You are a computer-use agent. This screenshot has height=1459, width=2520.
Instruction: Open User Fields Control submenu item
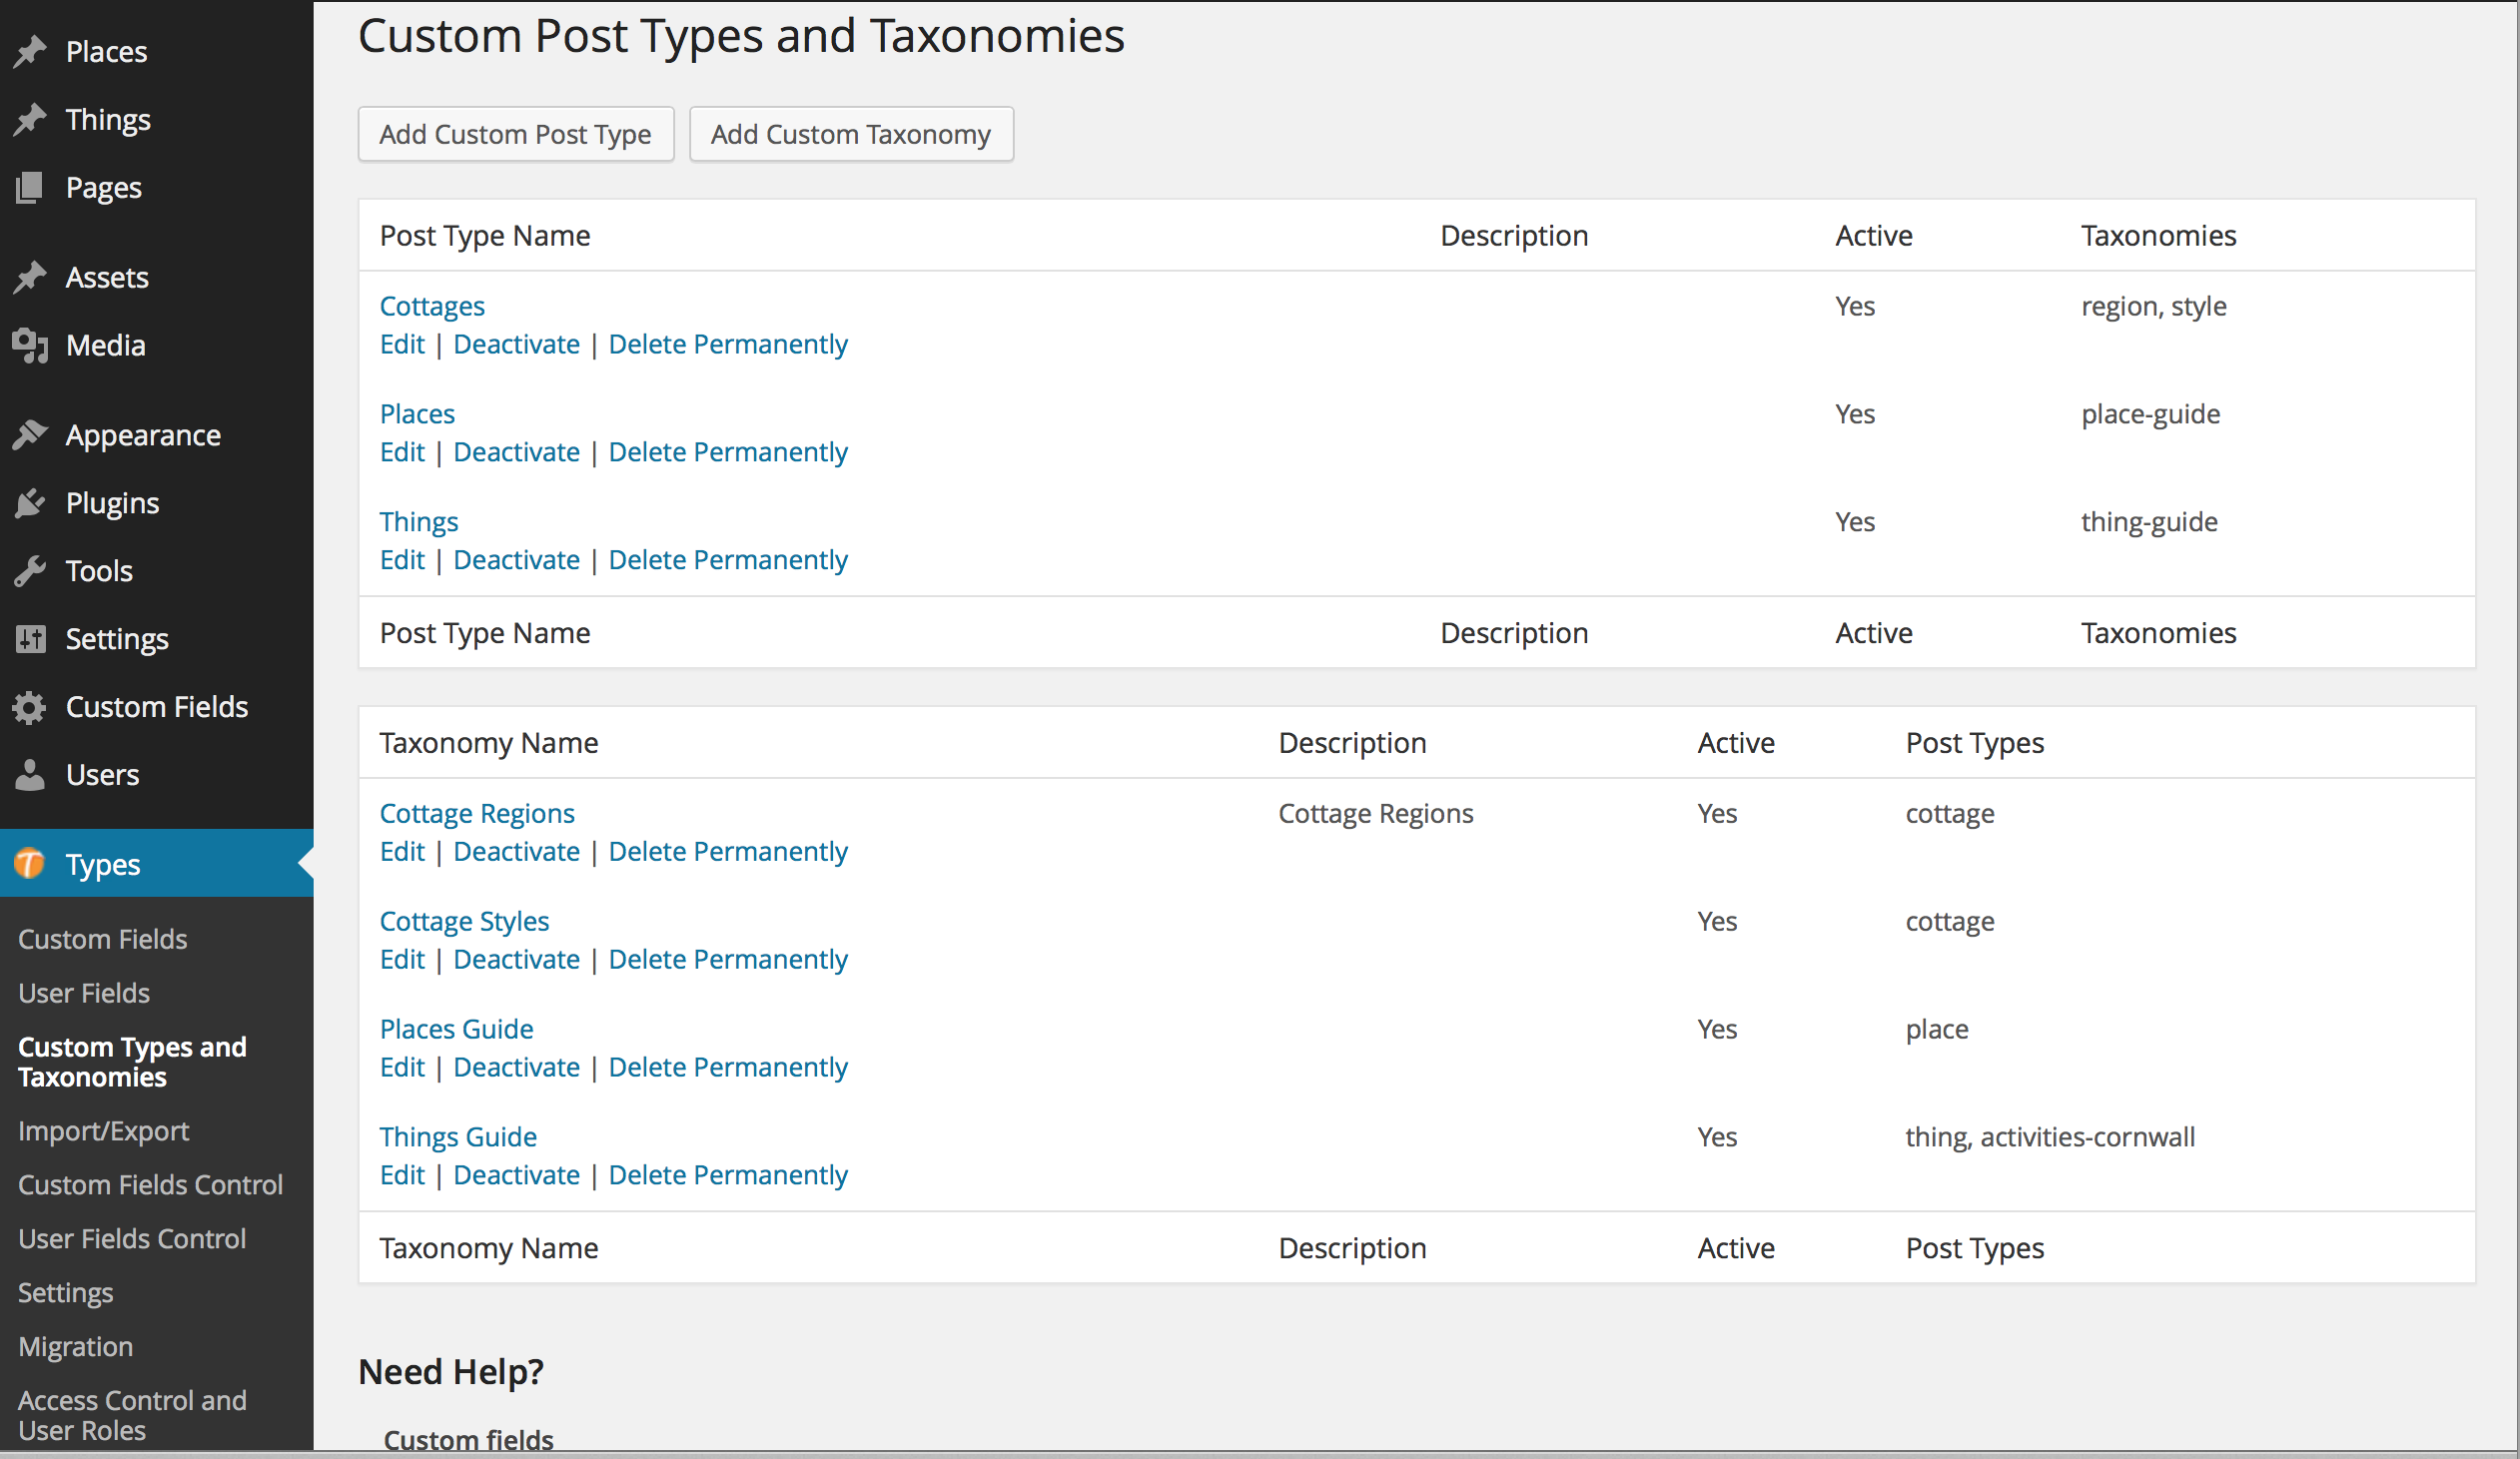click(132, 1239)
